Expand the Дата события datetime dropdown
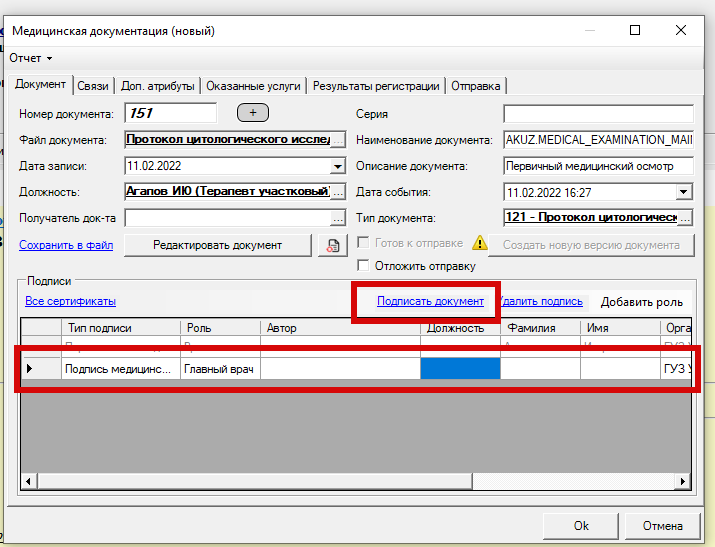 (684, 192)
